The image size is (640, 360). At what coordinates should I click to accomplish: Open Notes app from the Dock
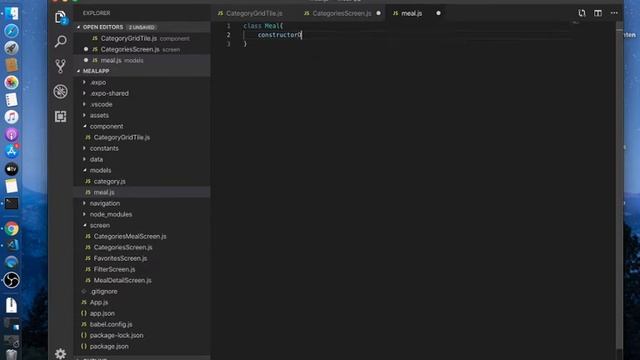11,186
